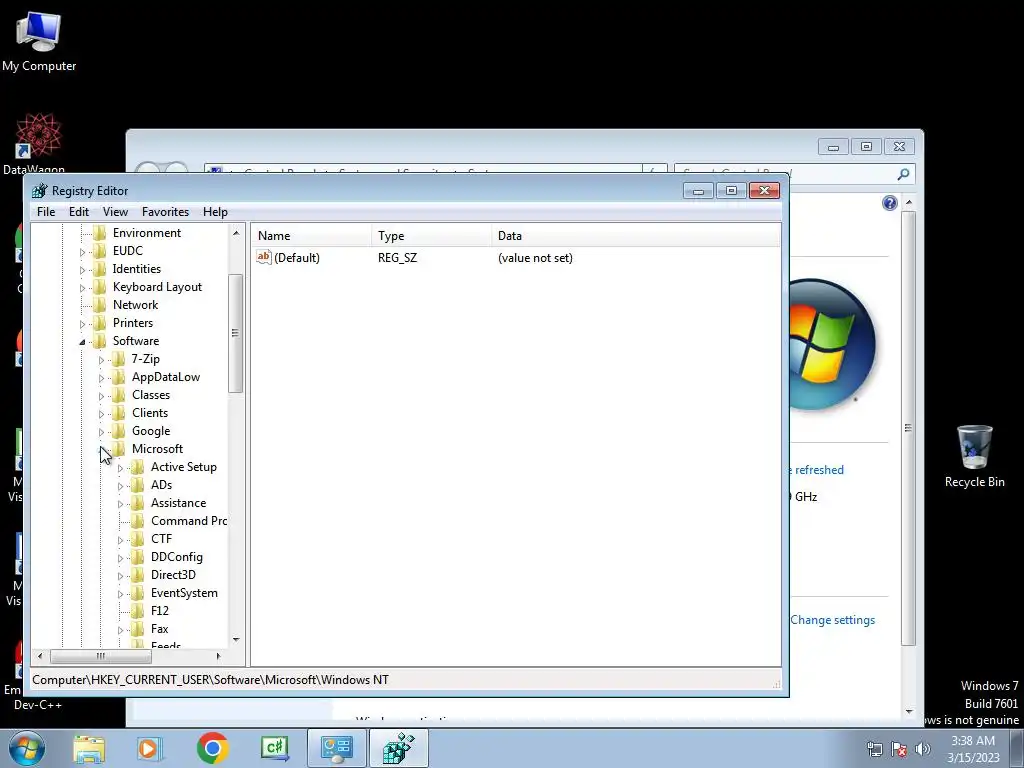
Task: Click the Clients key folder icon
Action: 118,413
